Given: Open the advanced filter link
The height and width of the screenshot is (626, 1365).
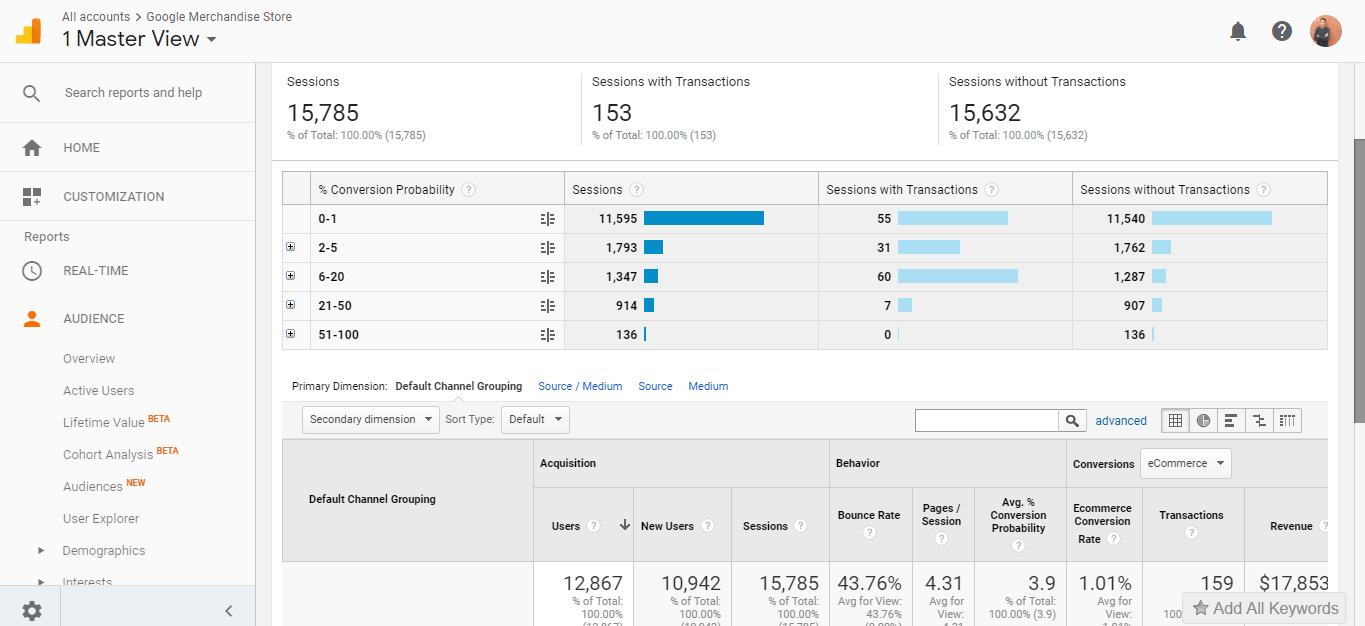Looking at the screenshot, I should coord(1120,420).
